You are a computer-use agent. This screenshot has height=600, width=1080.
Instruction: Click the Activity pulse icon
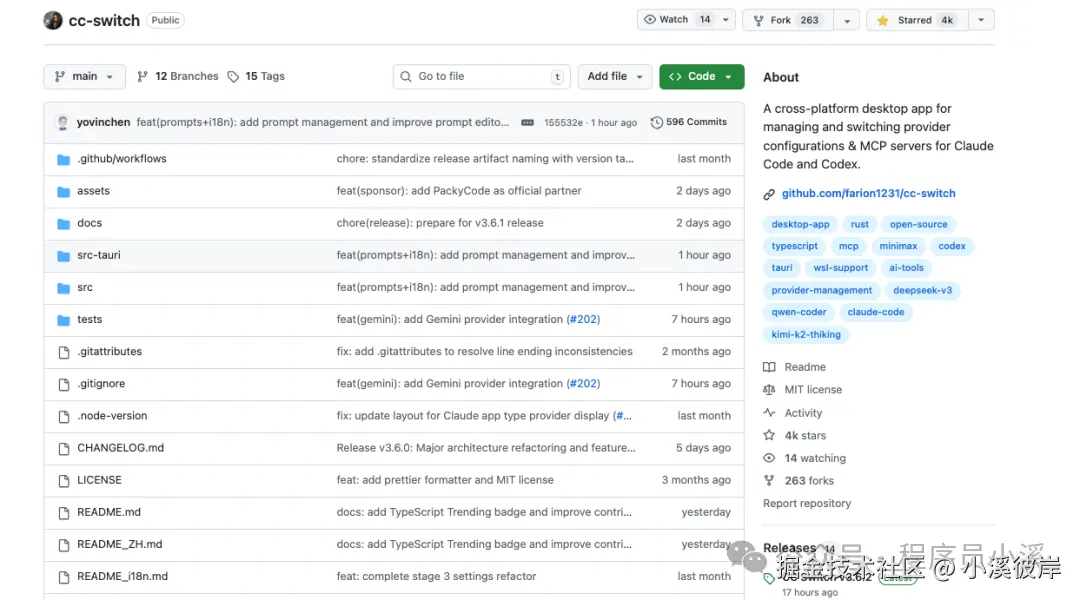click(769, 413)
